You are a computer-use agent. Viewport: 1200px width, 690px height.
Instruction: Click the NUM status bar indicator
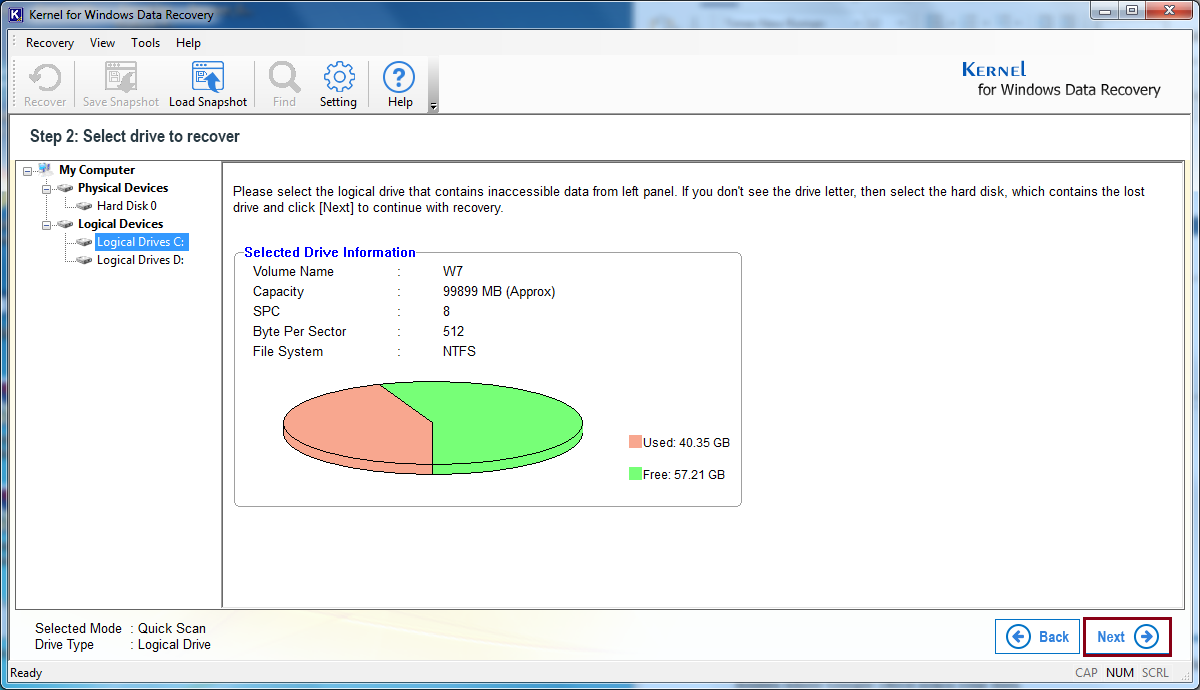(x=1120, y=673)
